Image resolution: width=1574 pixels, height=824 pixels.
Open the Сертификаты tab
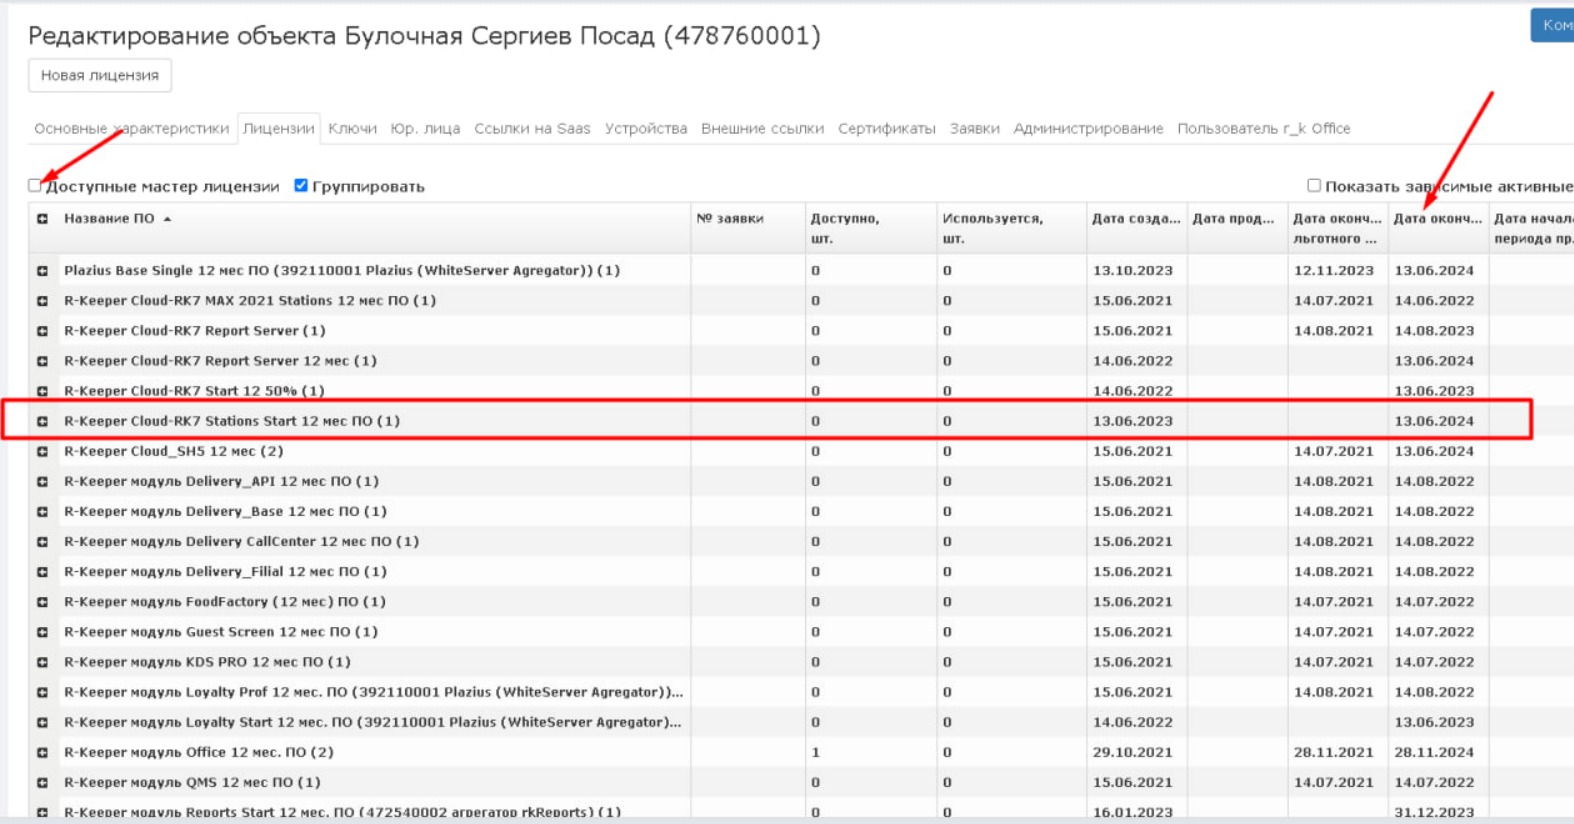pos(887,128)
